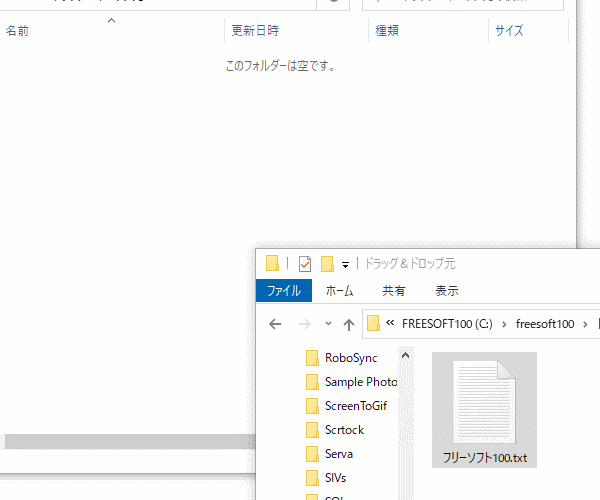600x500 pixels.
Task: Go forward with the right arrow button
Action: point(305,324)
